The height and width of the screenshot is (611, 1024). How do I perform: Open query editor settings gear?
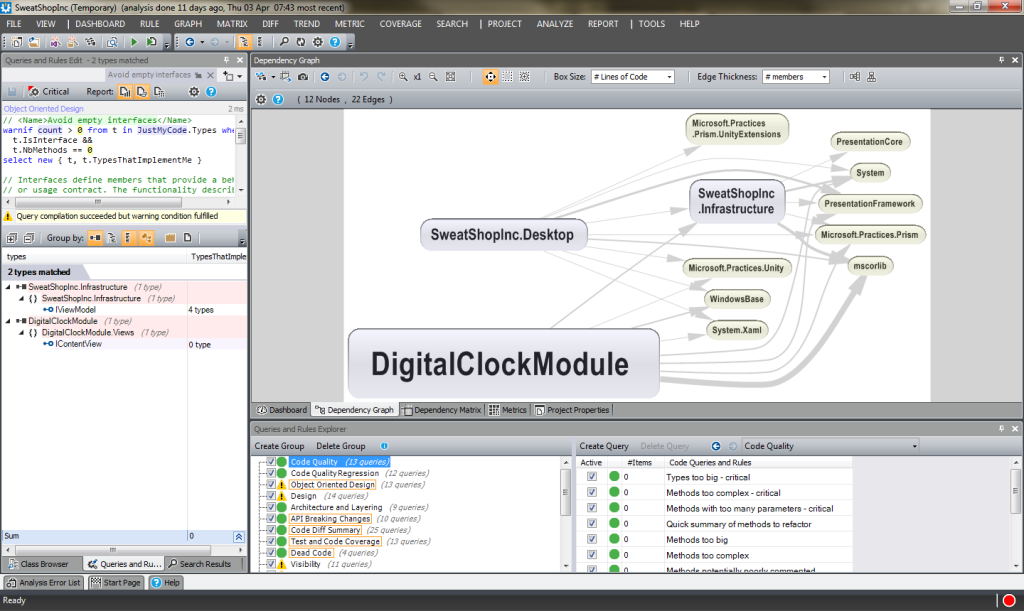[x=194, y=91]
